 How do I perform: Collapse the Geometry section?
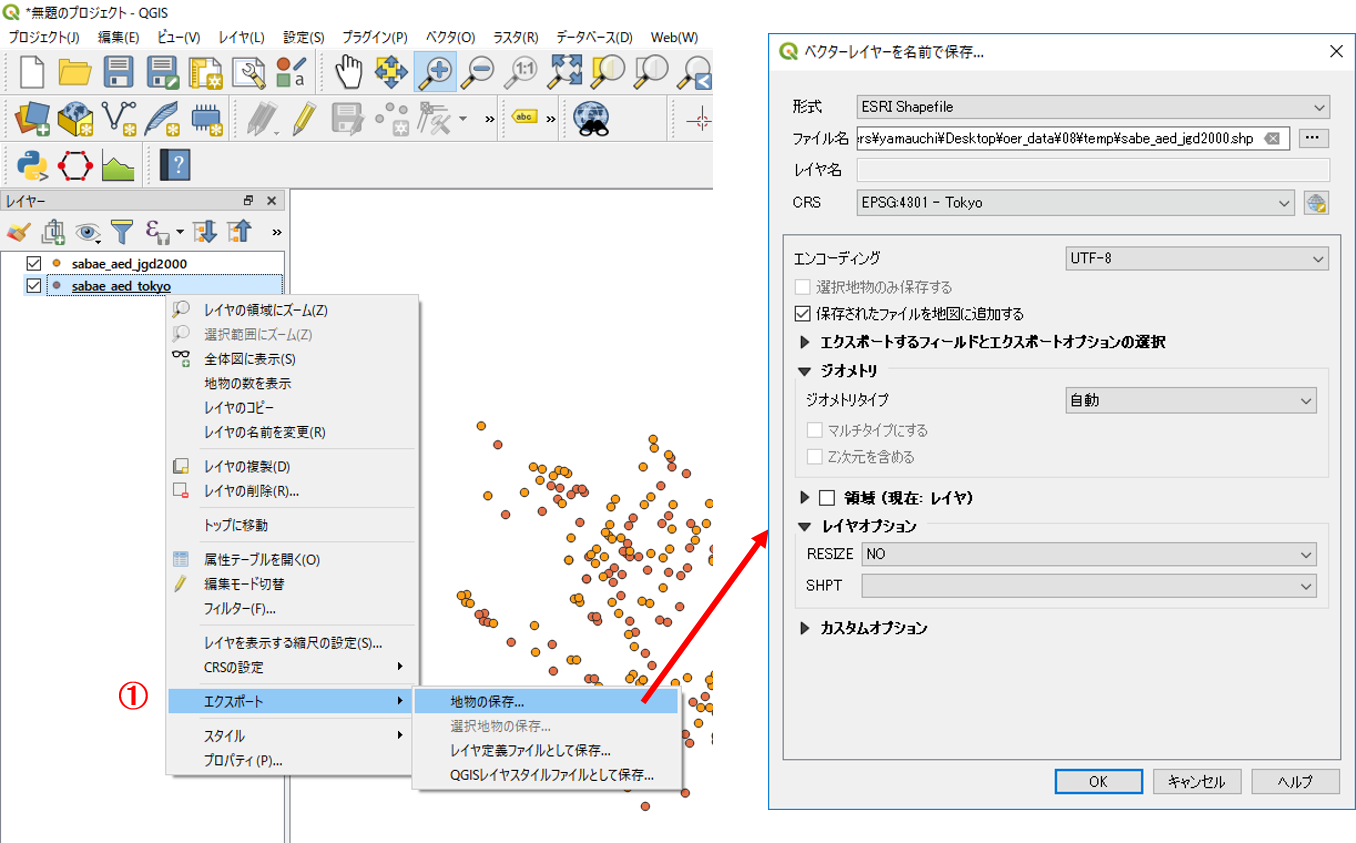806,371
